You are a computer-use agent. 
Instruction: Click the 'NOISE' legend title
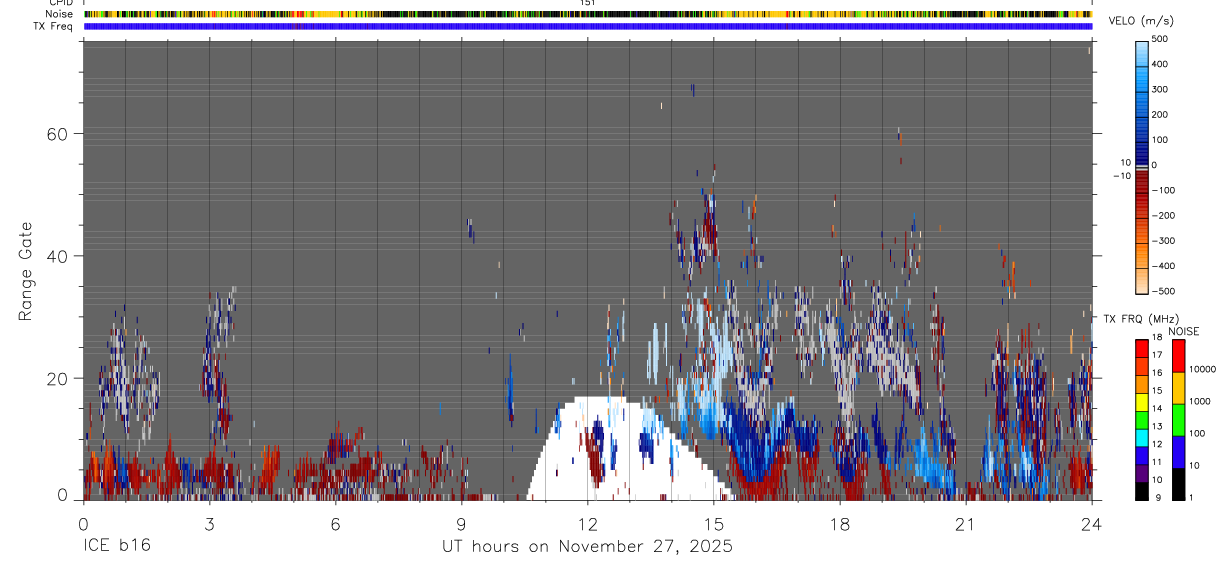tap(1182, 332)
